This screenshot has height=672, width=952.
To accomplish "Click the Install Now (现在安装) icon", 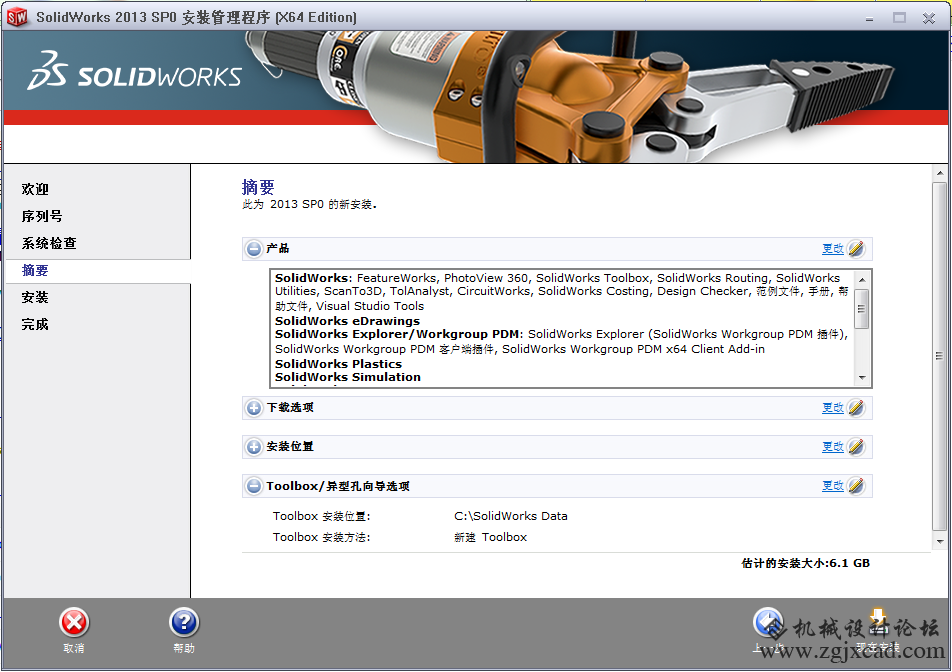I will 878,623.
